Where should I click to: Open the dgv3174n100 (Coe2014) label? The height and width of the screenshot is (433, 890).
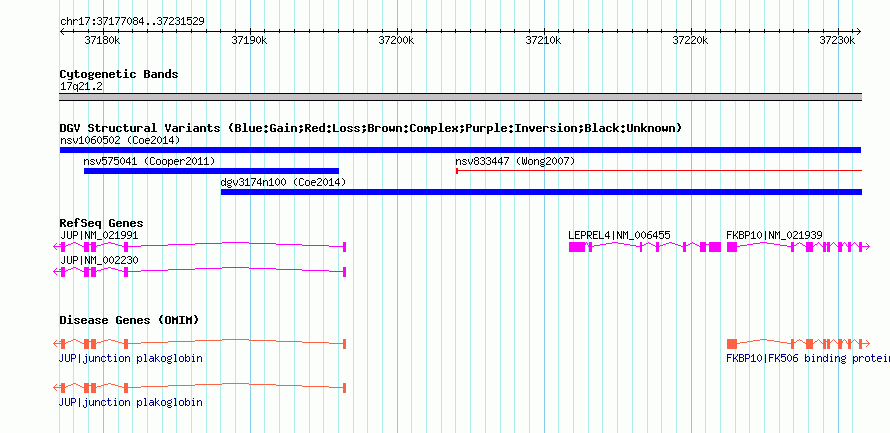click(x=283, y=182)
